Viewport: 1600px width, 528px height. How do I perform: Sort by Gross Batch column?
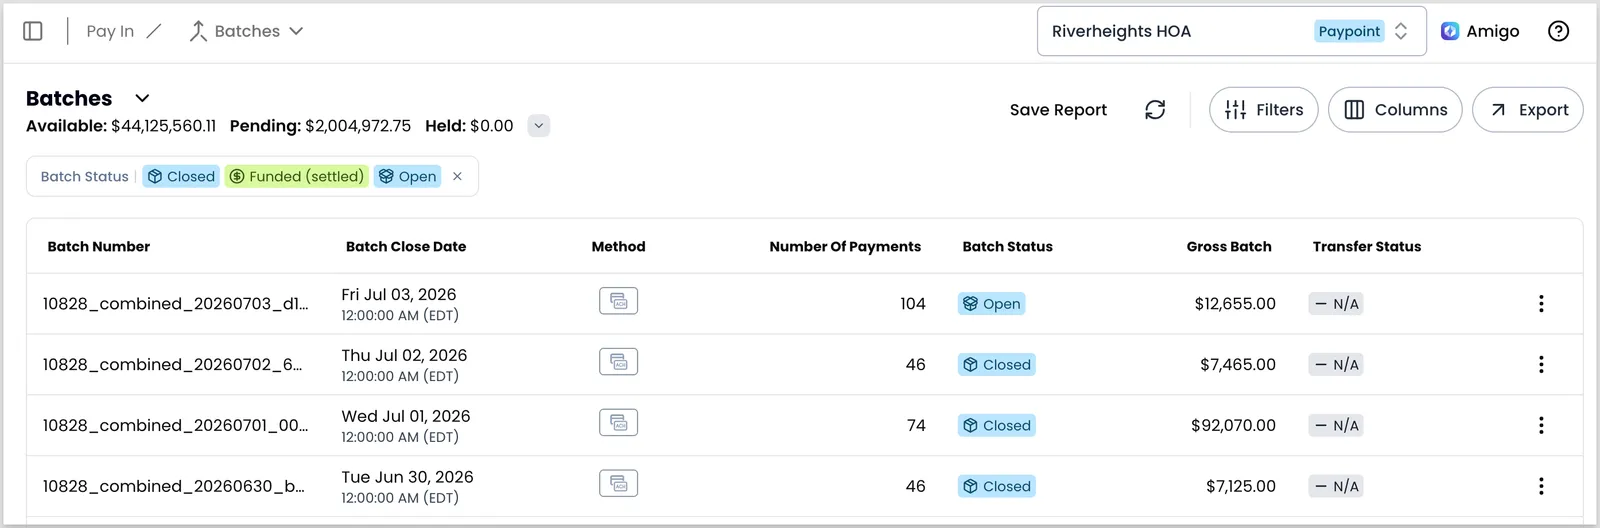pyautogui.click(x=1229, y=247)
